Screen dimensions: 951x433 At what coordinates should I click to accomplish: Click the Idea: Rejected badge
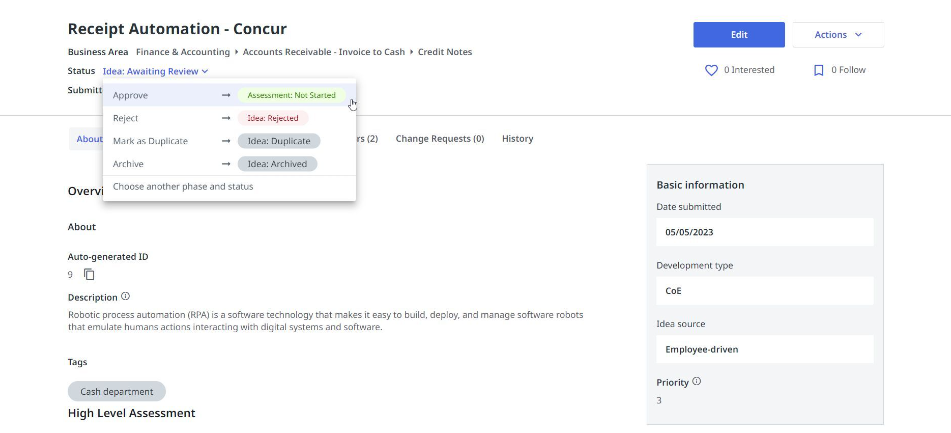click(273, 118)
